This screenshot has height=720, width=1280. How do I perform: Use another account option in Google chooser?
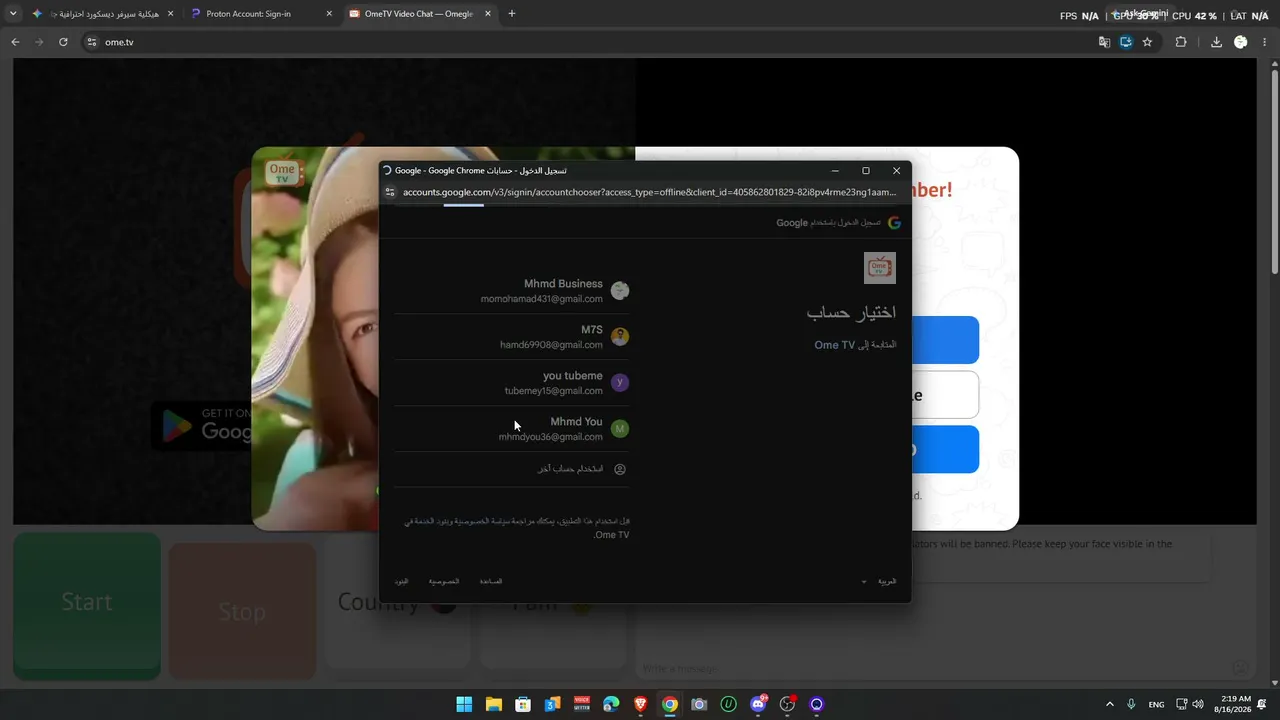point(512,469)
